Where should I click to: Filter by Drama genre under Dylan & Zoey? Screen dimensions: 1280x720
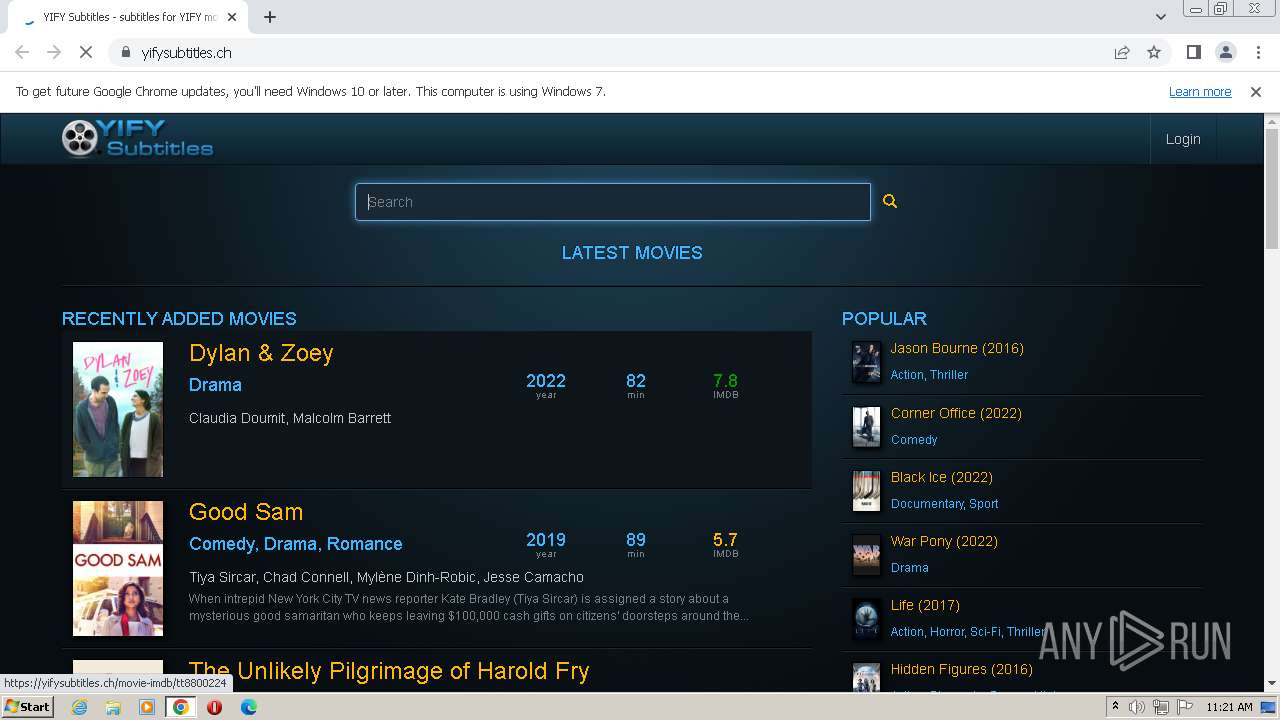pyautogui.click(x=215, y=385)
